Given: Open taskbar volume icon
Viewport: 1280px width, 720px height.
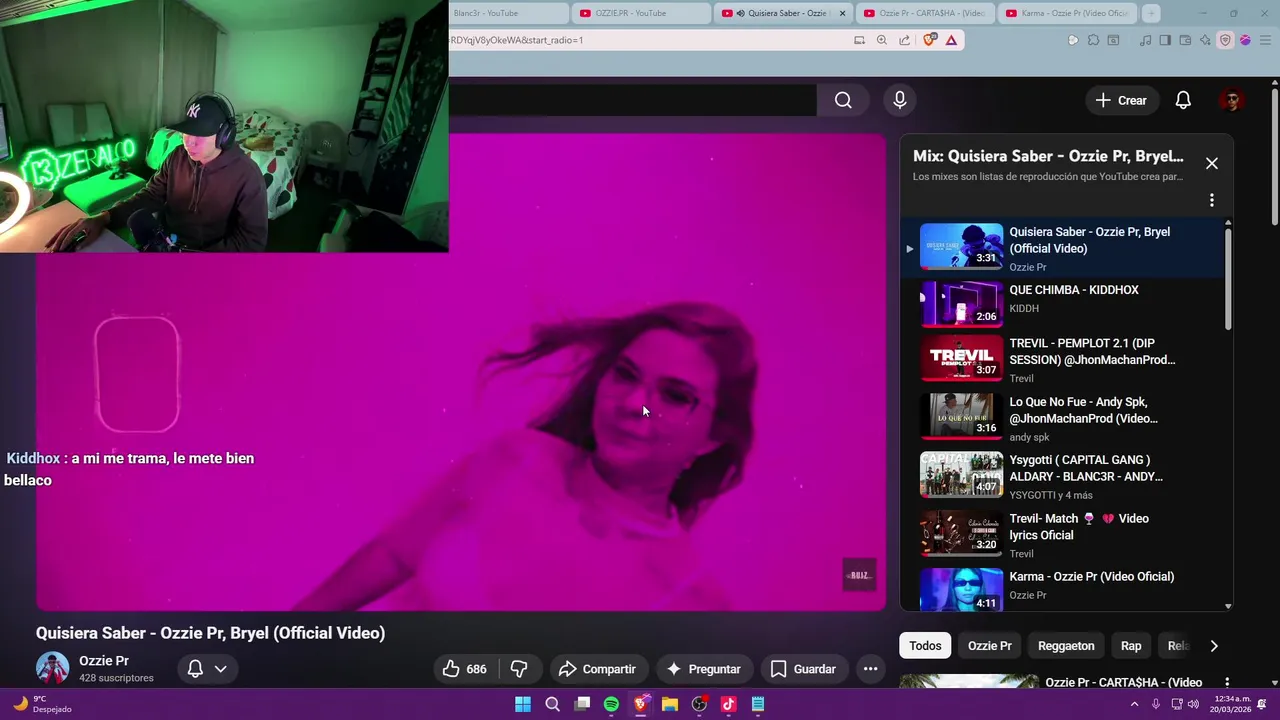Looking at the screenshot, I should 1192,704.
